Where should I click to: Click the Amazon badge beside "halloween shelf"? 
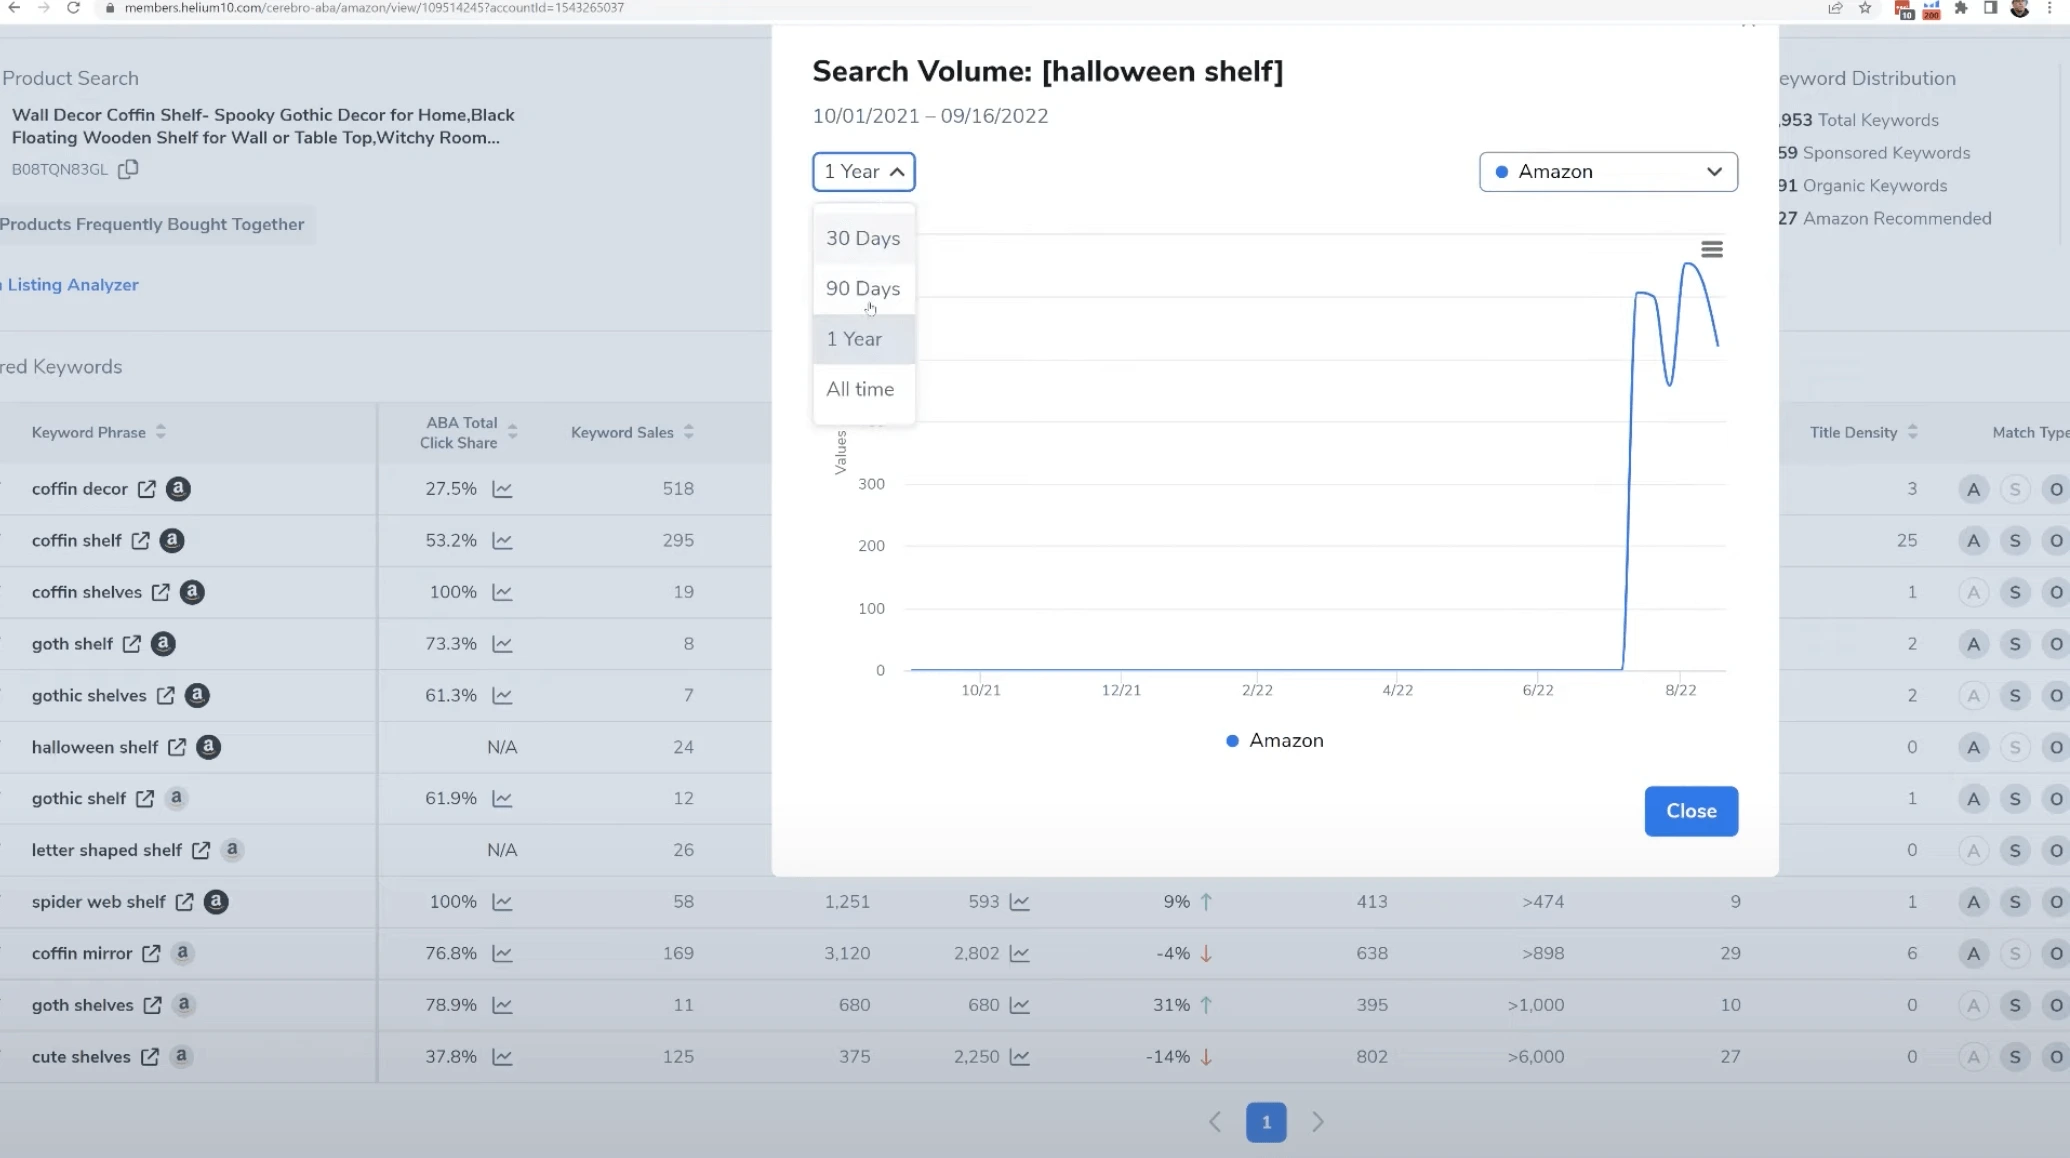point(207,747)
